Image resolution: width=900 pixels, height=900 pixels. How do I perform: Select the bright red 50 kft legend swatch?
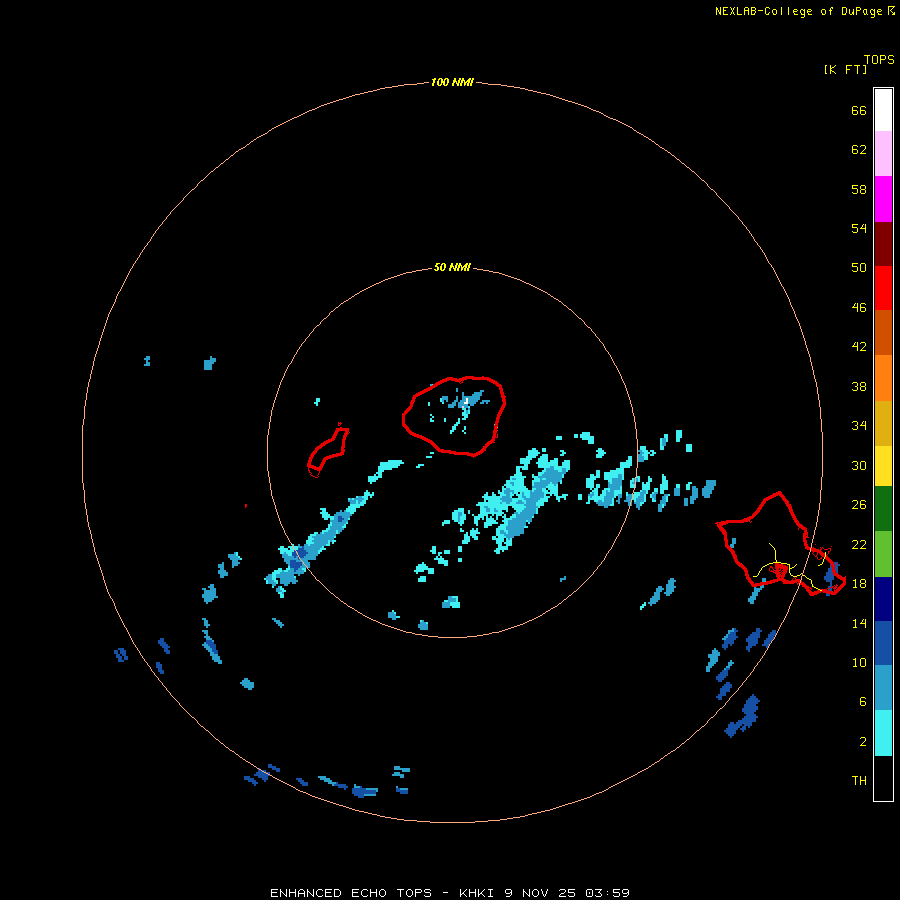pyautogui.click(x=883, y=288)
